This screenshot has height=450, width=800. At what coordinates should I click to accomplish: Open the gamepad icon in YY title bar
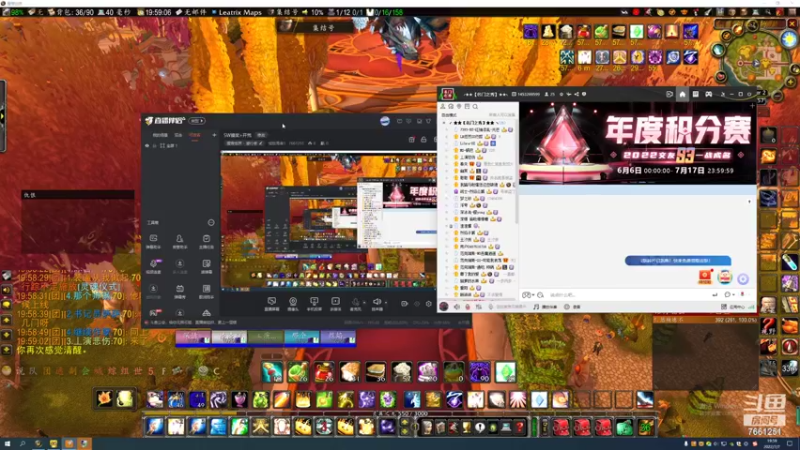click(709, 94)
